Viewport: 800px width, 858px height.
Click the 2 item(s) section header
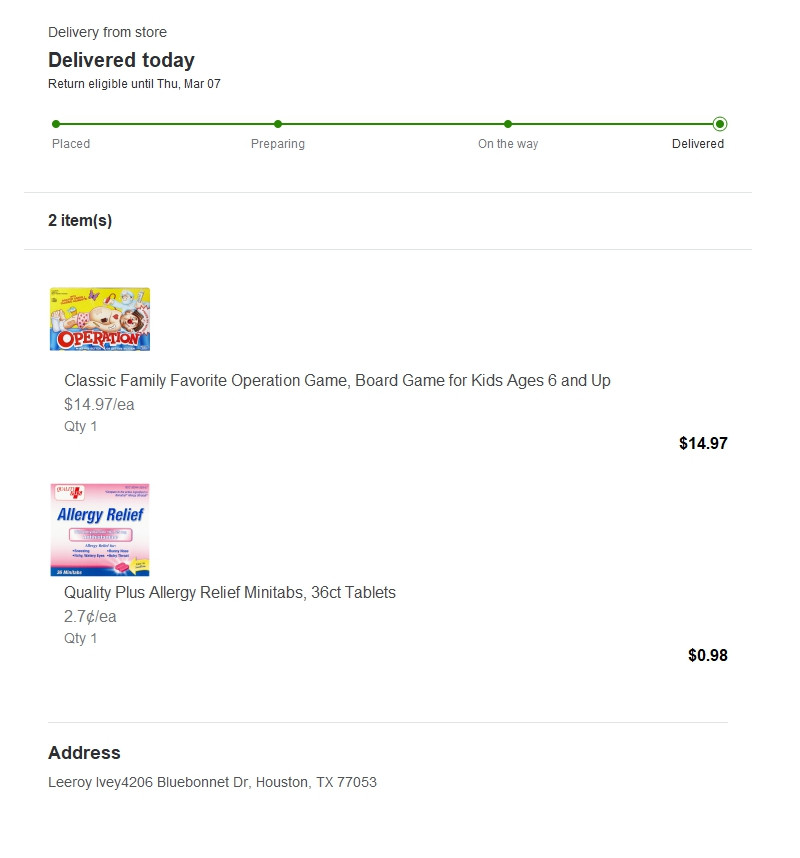coord(80,221)
